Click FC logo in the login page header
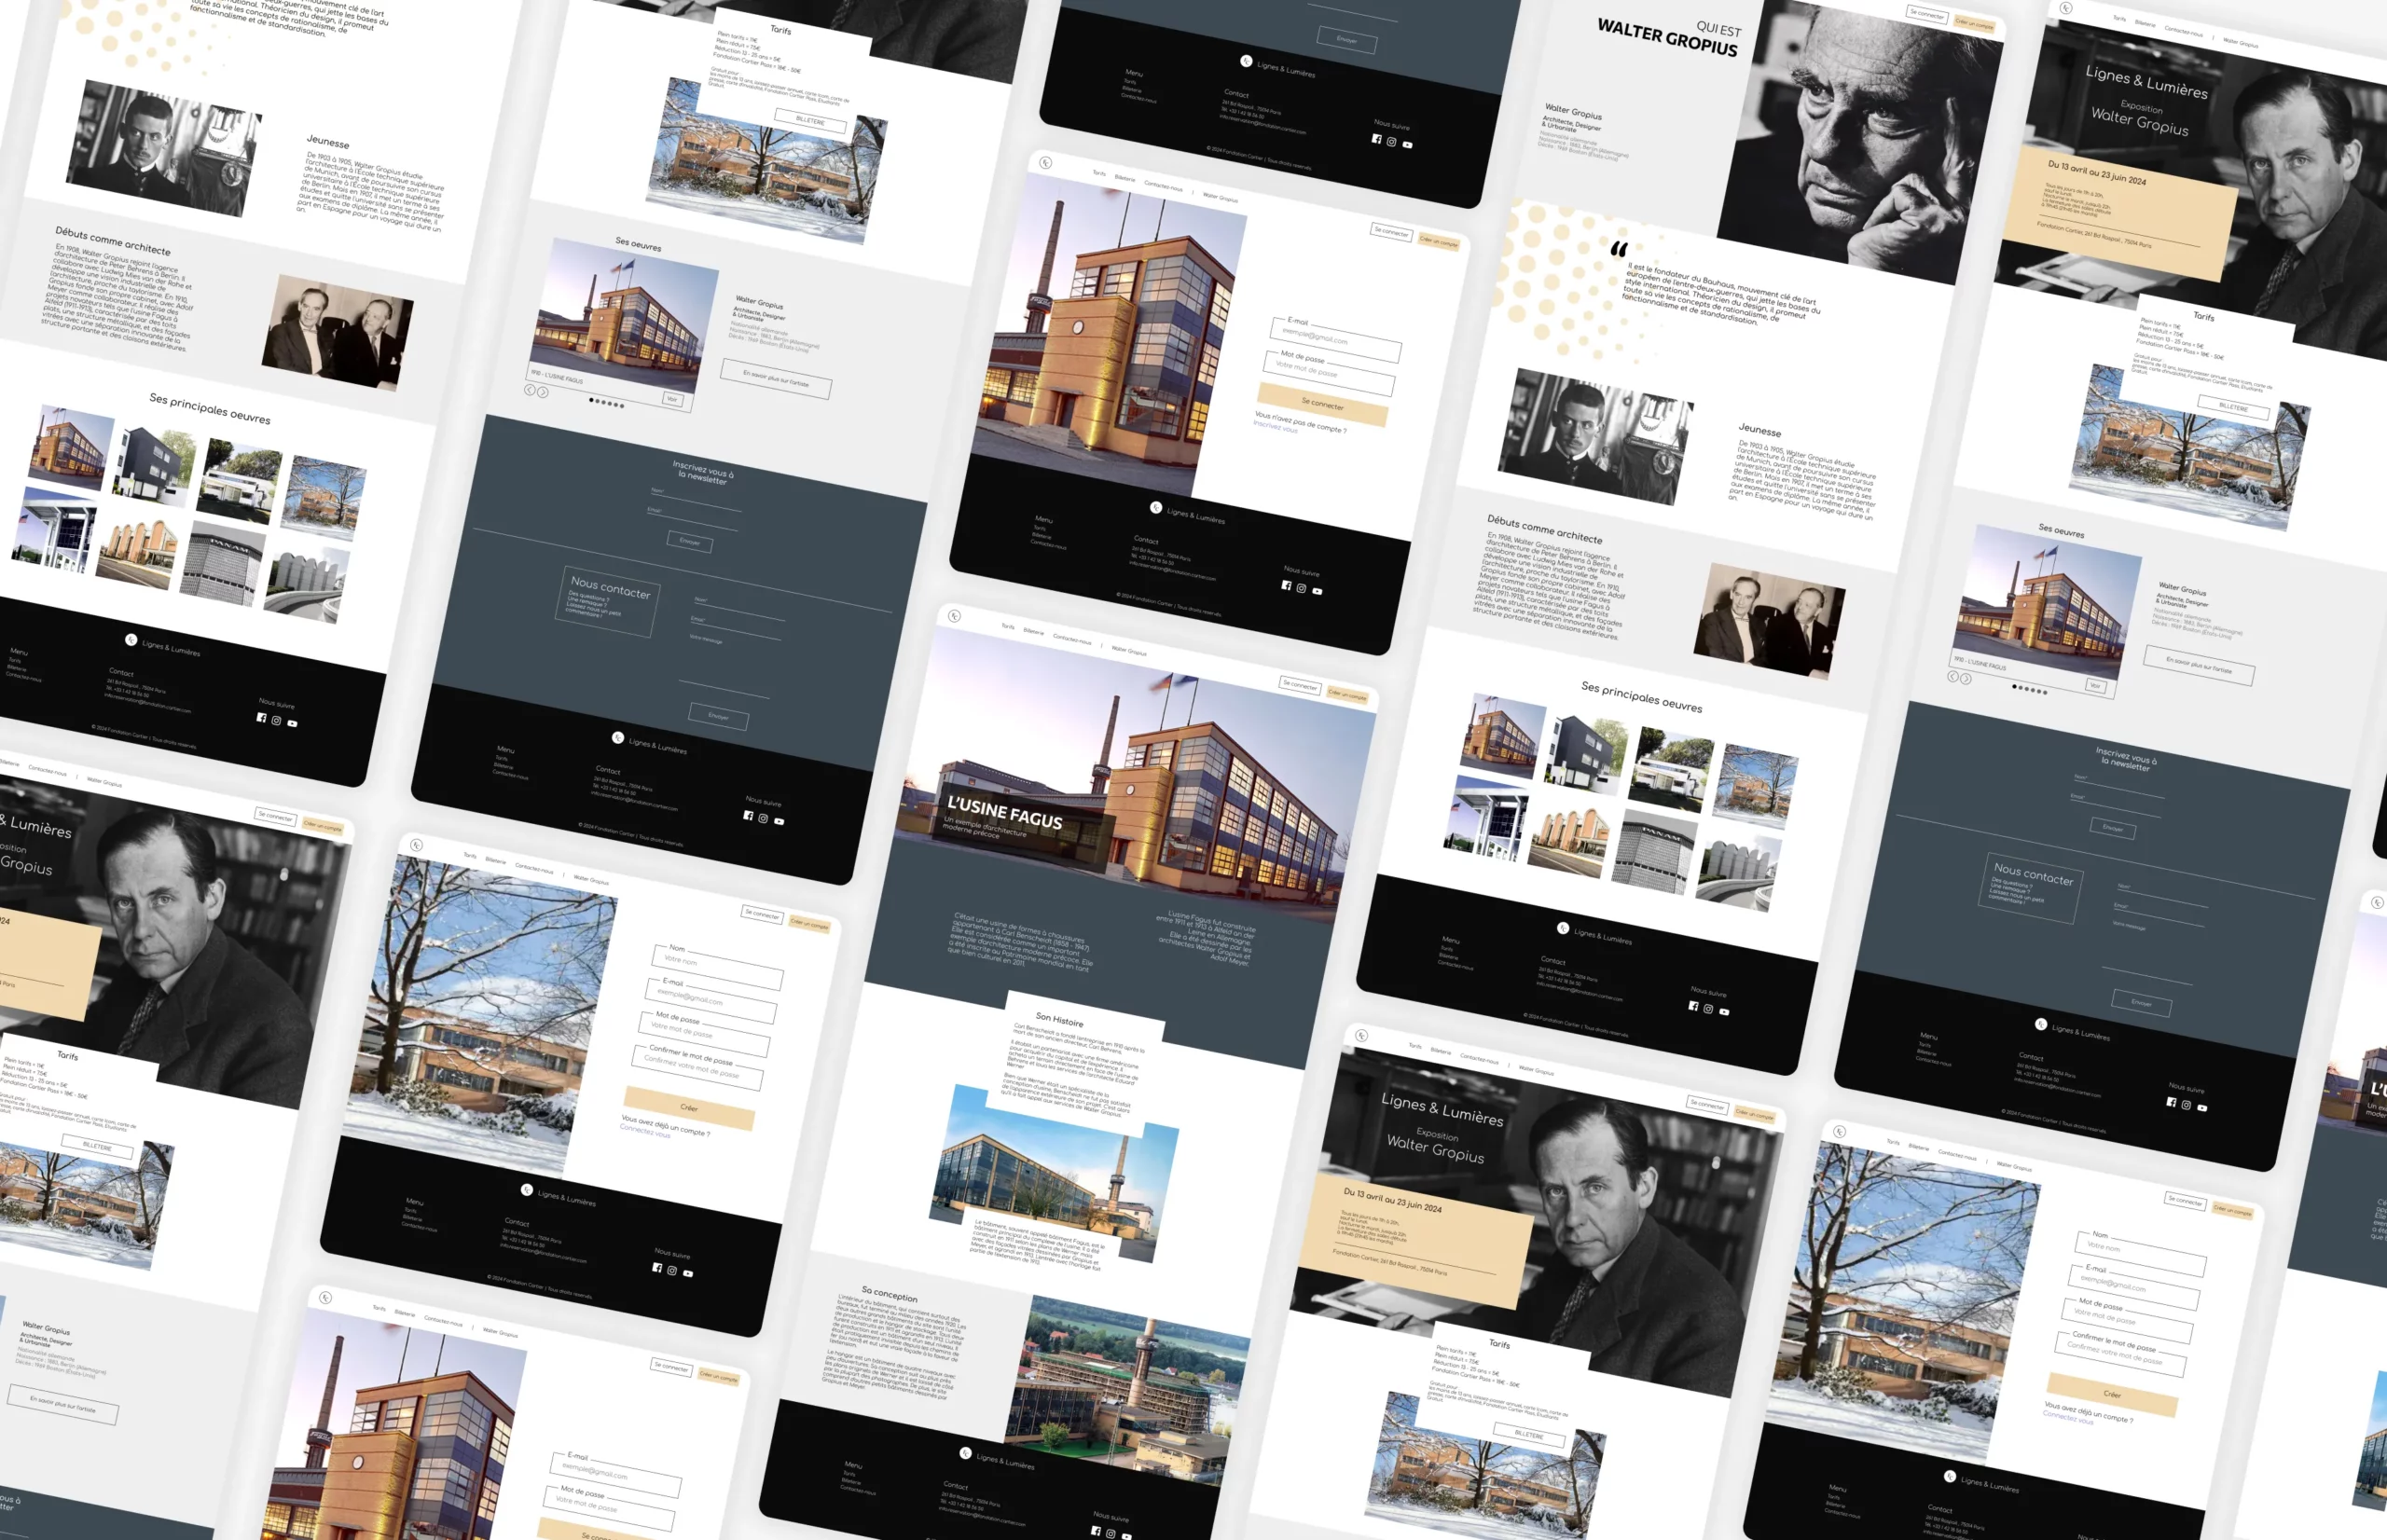 (x=1045, y=162)
